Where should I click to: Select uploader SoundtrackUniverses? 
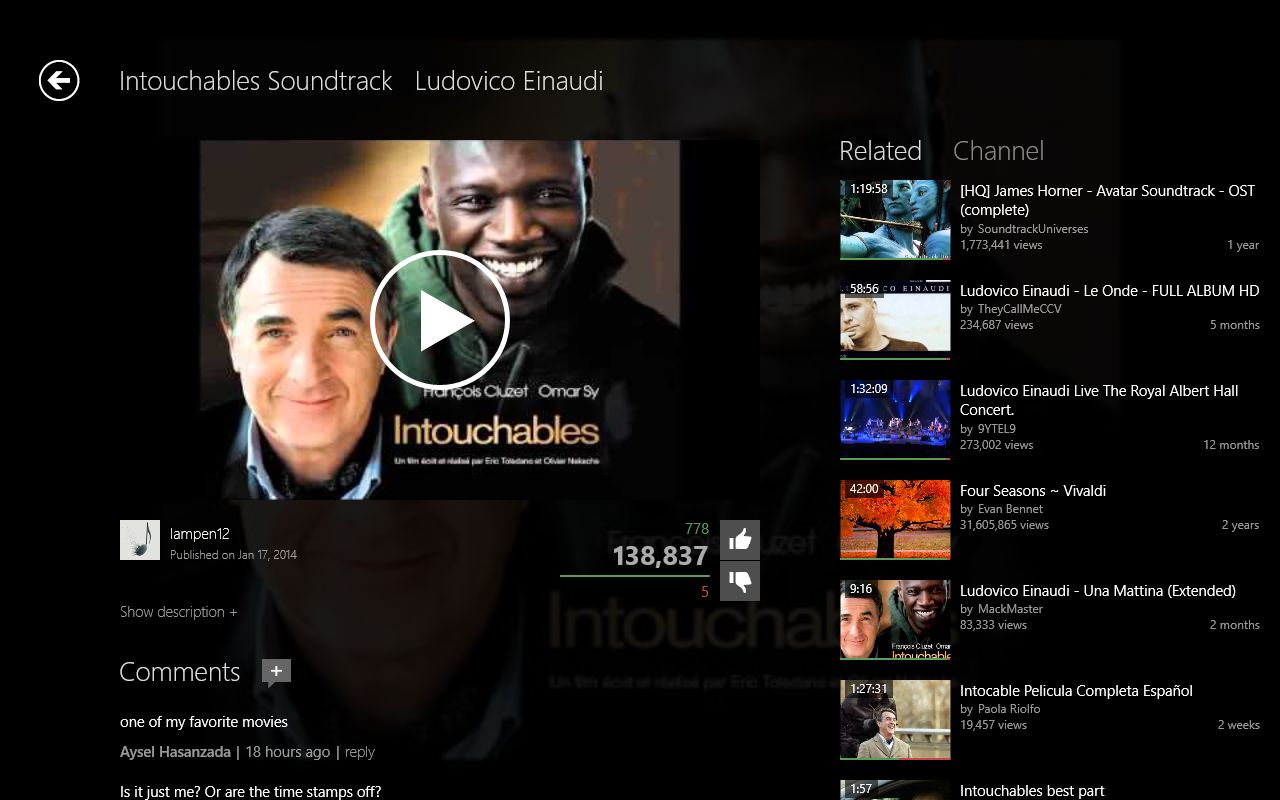point(1033,229)
